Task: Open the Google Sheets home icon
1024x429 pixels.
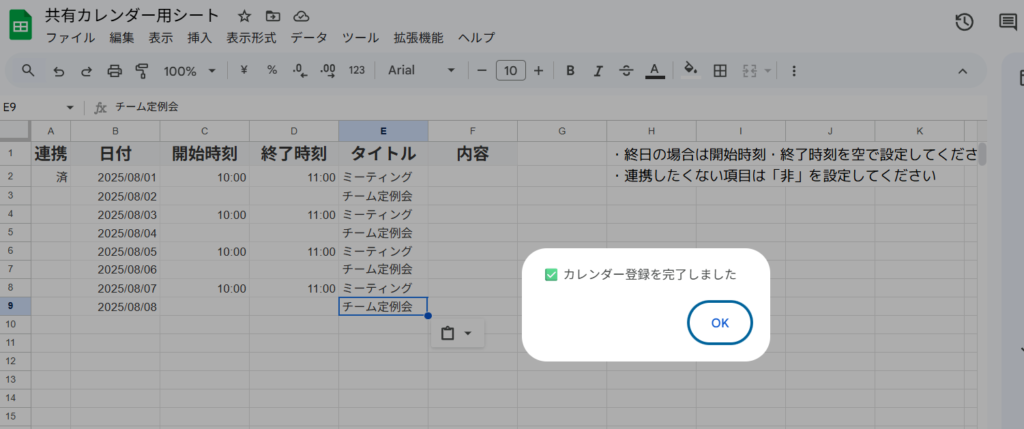Action: pos(21,26)
